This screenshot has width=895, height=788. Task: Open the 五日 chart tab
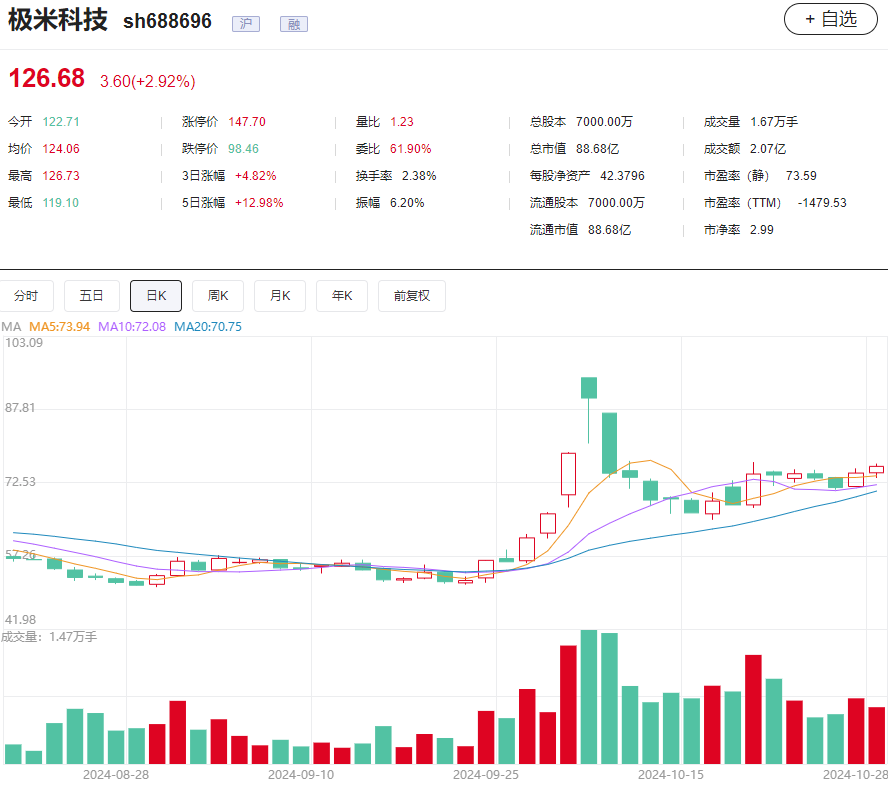point(91,296)
